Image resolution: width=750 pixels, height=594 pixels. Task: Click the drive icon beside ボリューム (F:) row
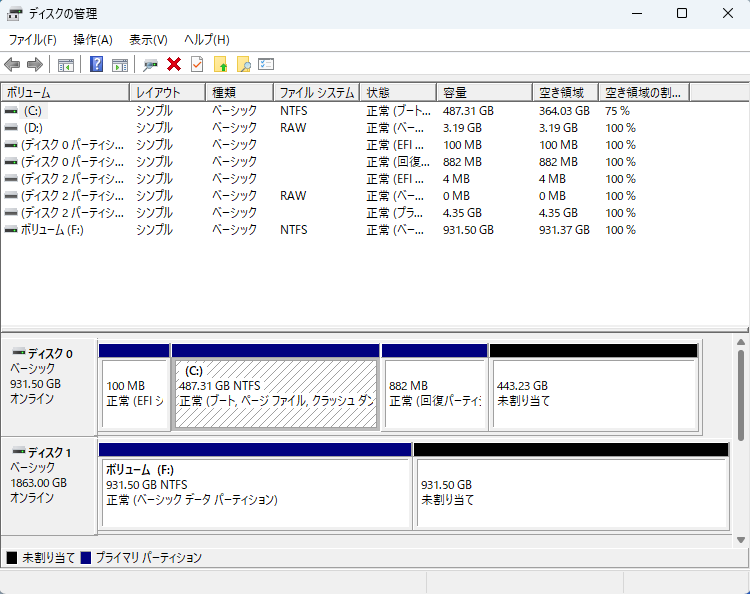click(x=11, y=230)
